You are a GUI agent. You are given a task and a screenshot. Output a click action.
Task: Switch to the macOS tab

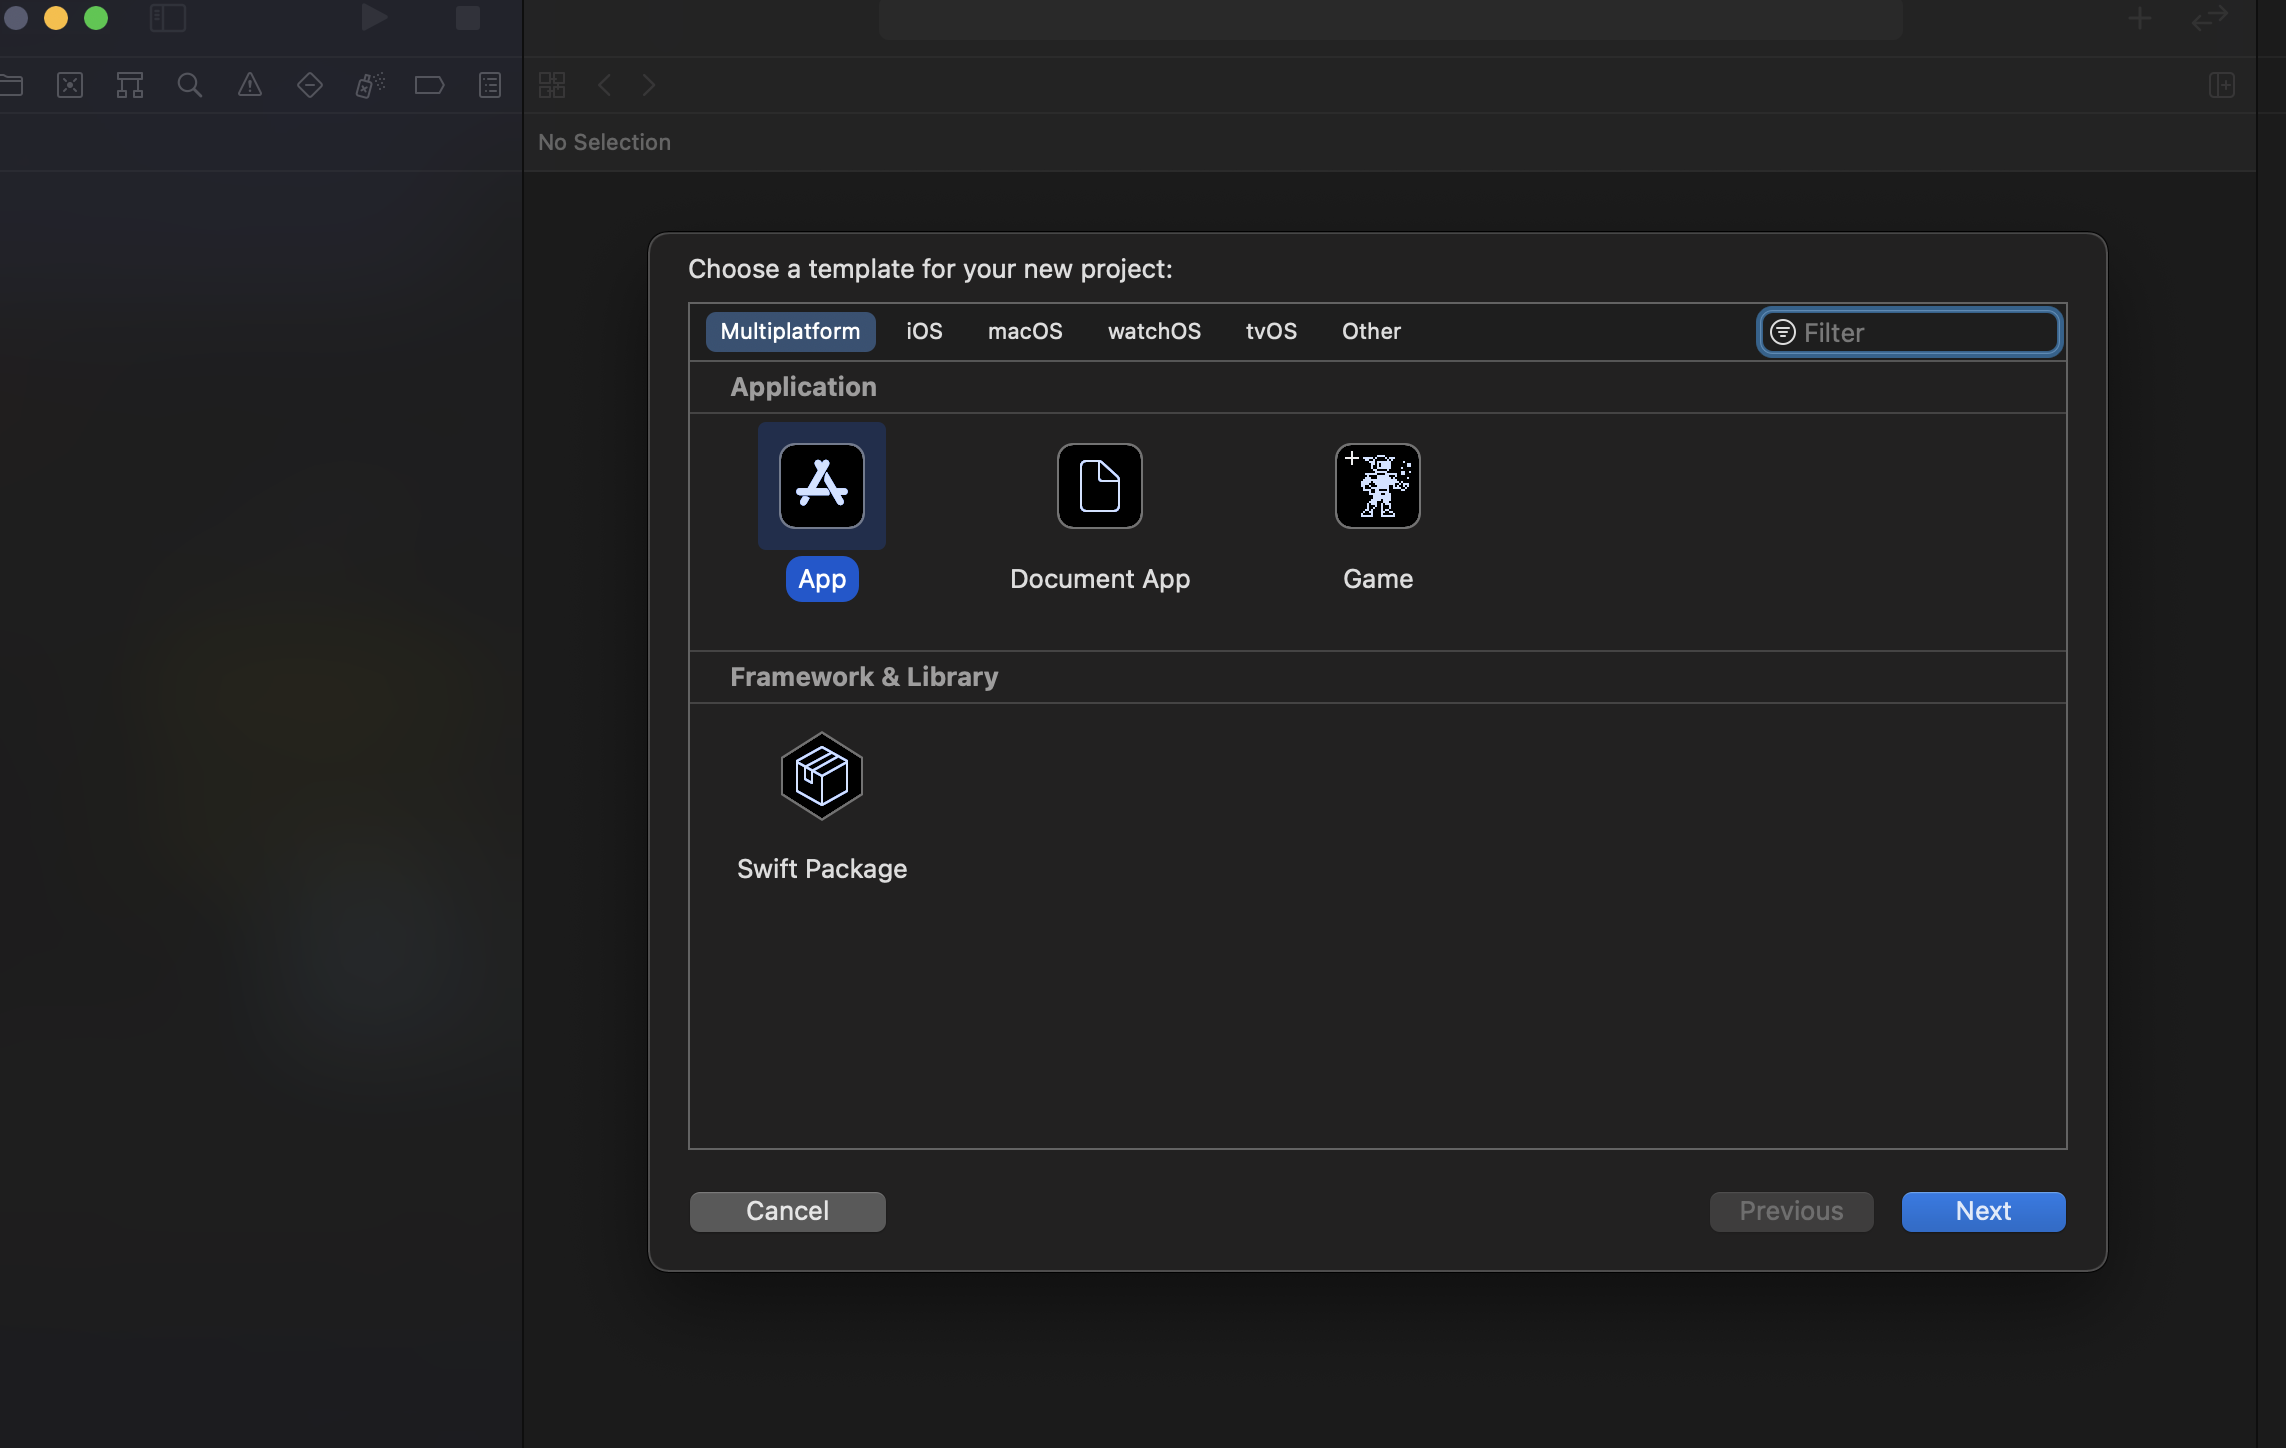tap(1024, 331)
